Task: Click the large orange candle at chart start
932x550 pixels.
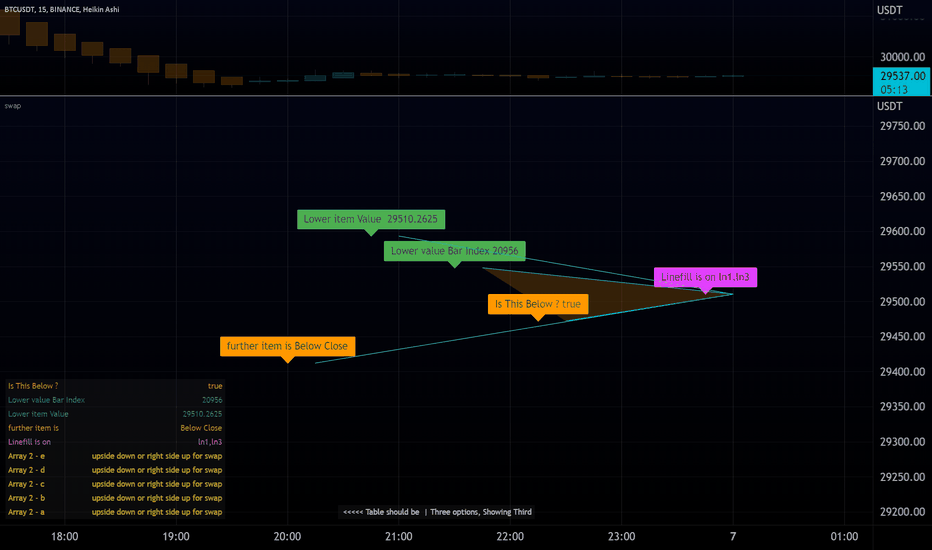Action: click(10, 23)
